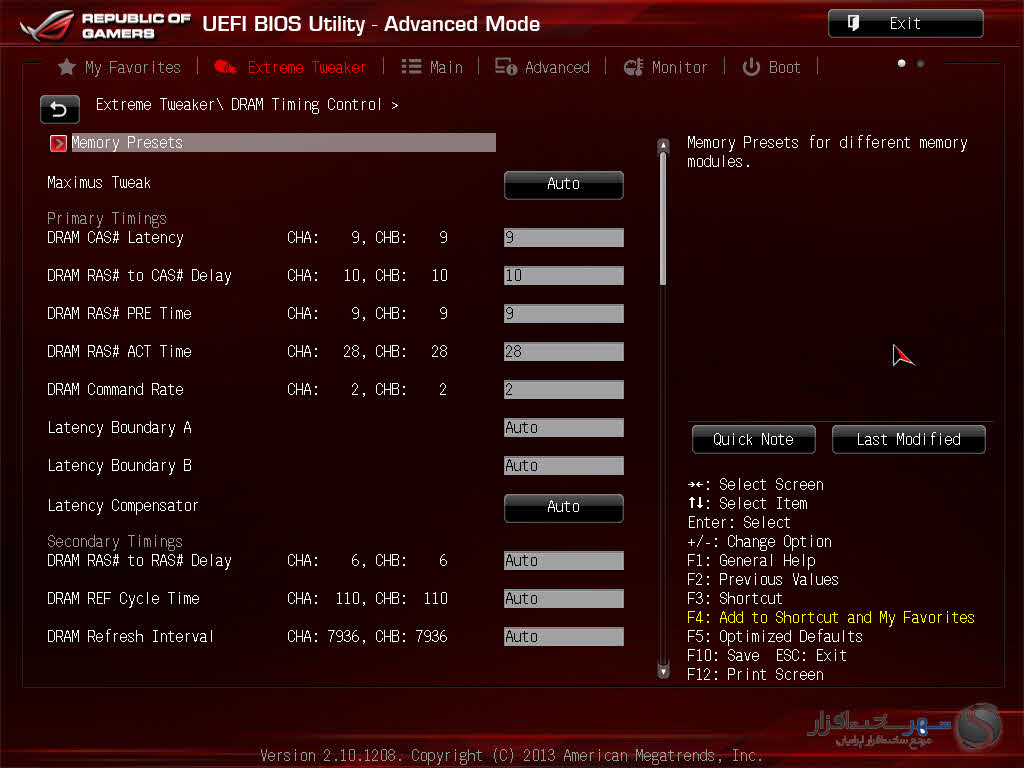Click the Advanced tab icon
This screenshot has width=1024, height=768.
pos(506,67)
